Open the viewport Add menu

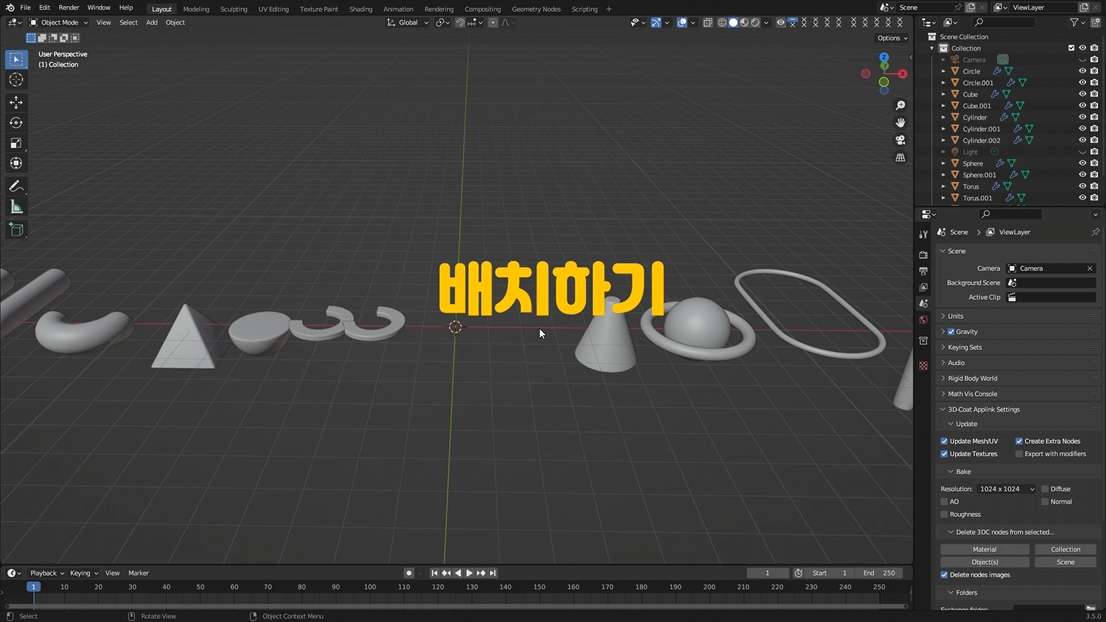(152, 23)
